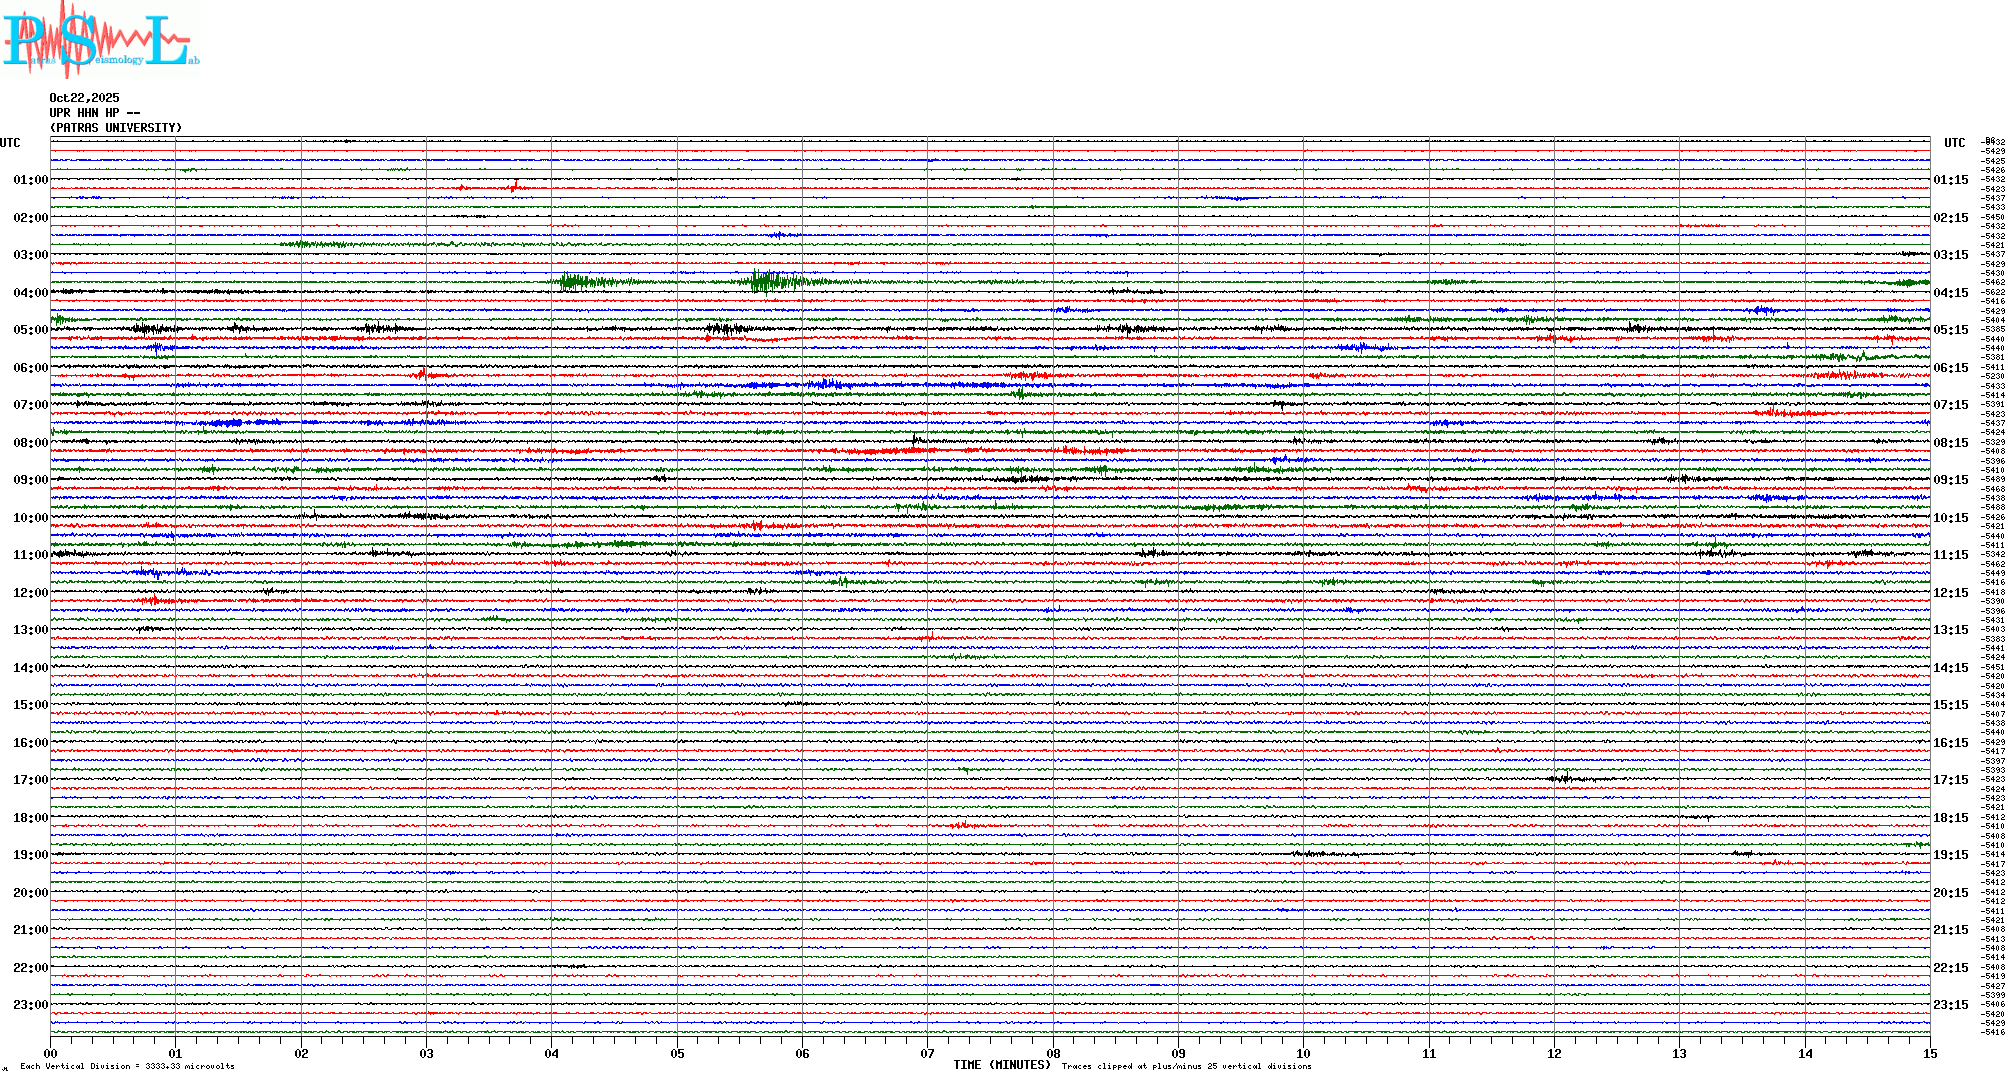
Task: Click the Each Vertical Division scale note
Action: (x=126, y=1067)
